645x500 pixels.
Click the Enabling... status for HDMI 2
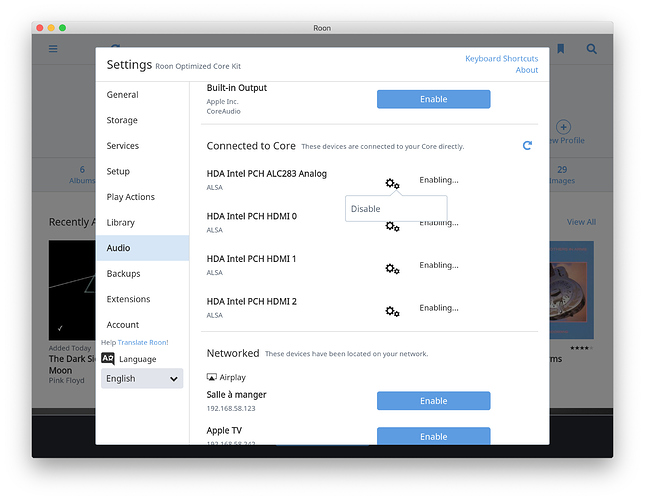pyautogui.click(x=439, y=308)
